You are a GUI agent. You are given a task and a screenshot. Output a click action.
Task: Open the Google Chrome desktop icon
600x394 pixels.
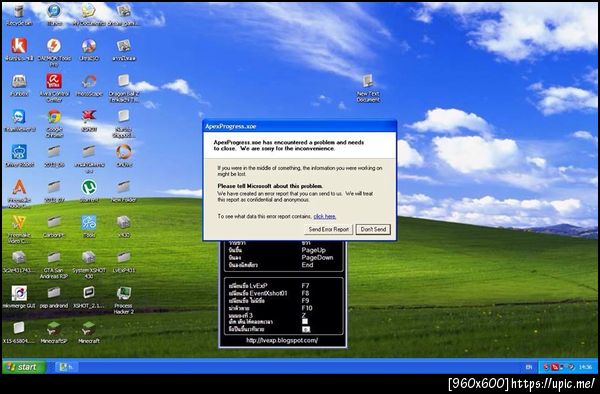(x=54, y=123)
